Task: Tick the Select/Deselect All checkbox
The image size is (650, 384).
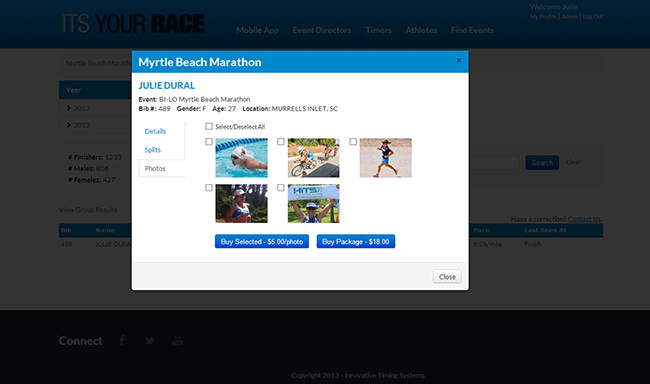Action: [209, 126]
